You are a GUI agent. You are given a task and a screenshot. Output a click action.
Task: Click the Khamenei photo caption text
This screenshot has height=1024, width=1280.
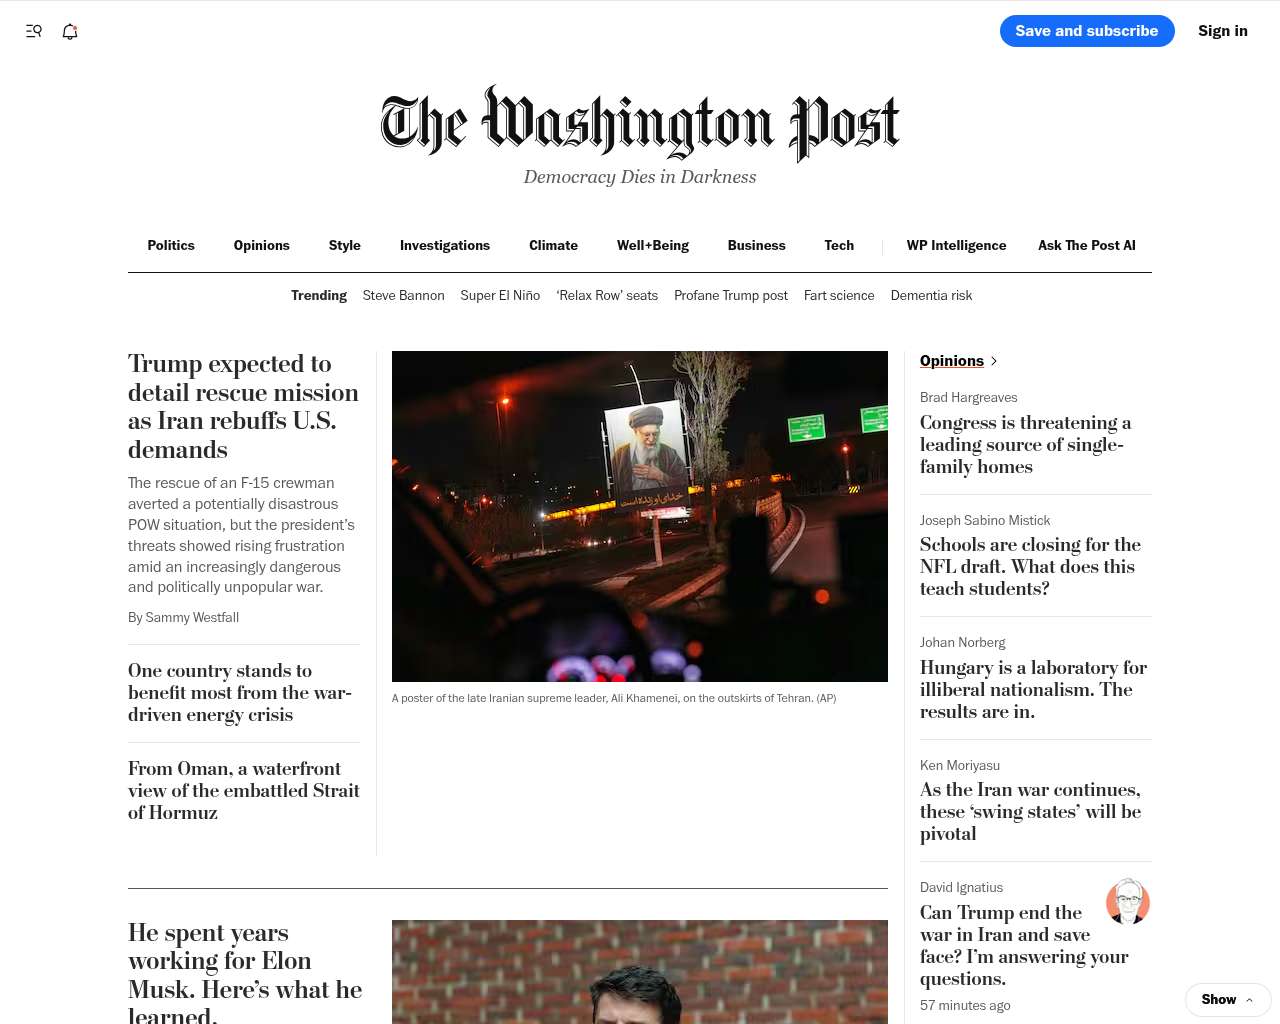(614, 698)
